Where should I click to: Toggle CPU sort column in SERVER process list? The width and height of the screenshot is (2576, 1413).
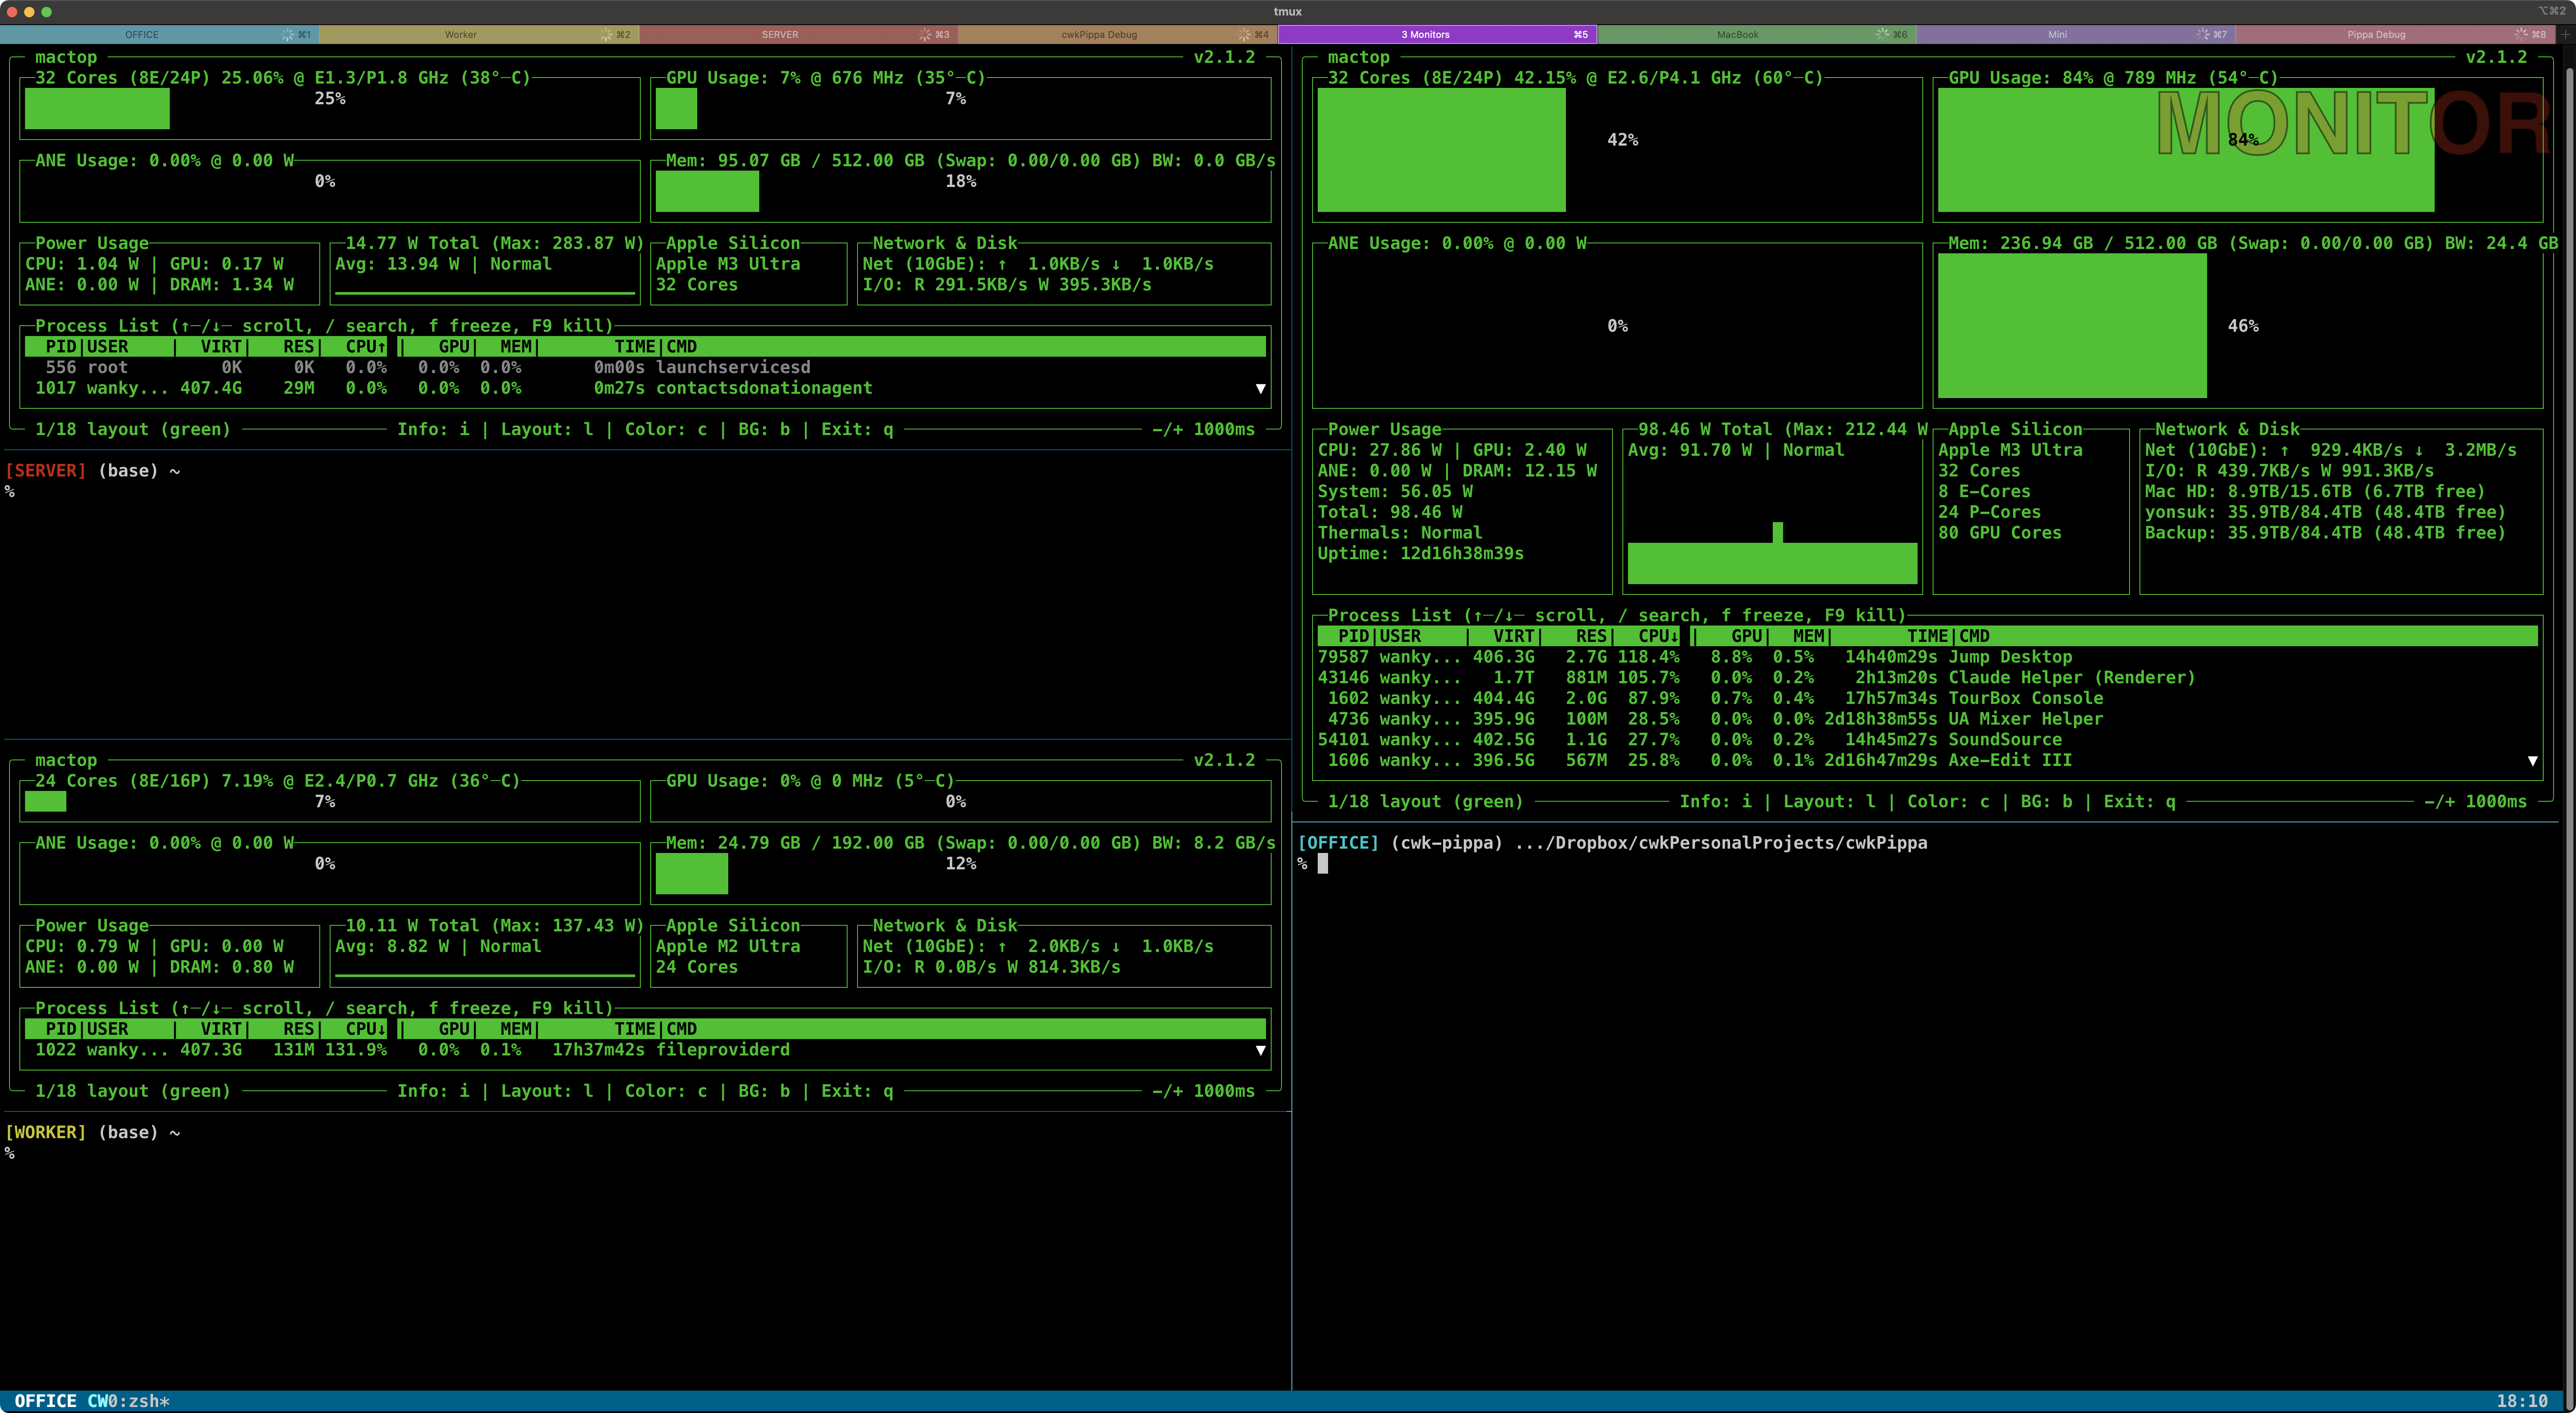point(365,347)
